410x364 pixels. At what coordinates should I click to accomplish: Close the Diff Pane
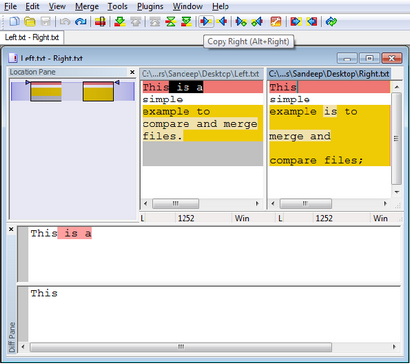[11, 229]
